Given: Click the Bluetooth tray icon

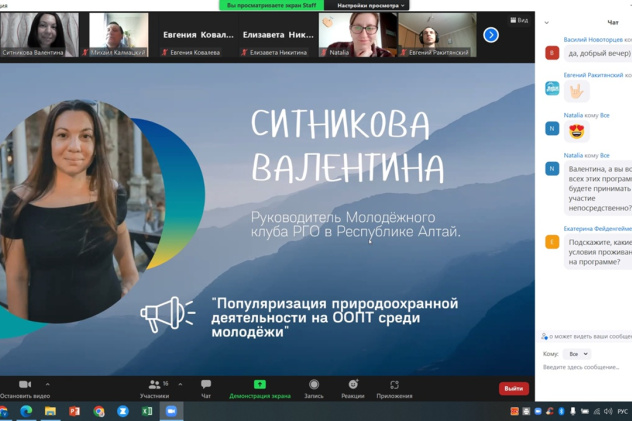Looking at the screenshot, I should [561, 411].
